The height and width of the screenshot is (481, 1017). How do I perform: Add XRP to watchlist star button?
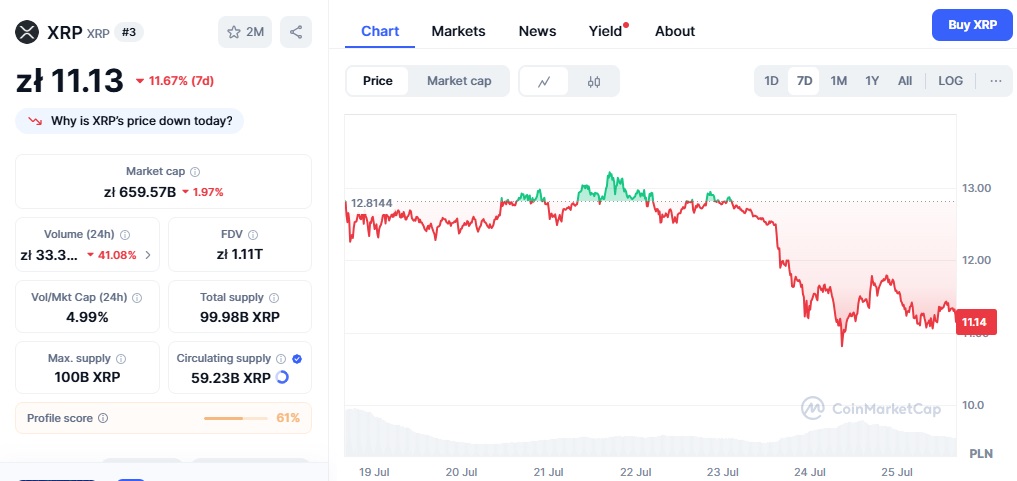coord(245,32)
